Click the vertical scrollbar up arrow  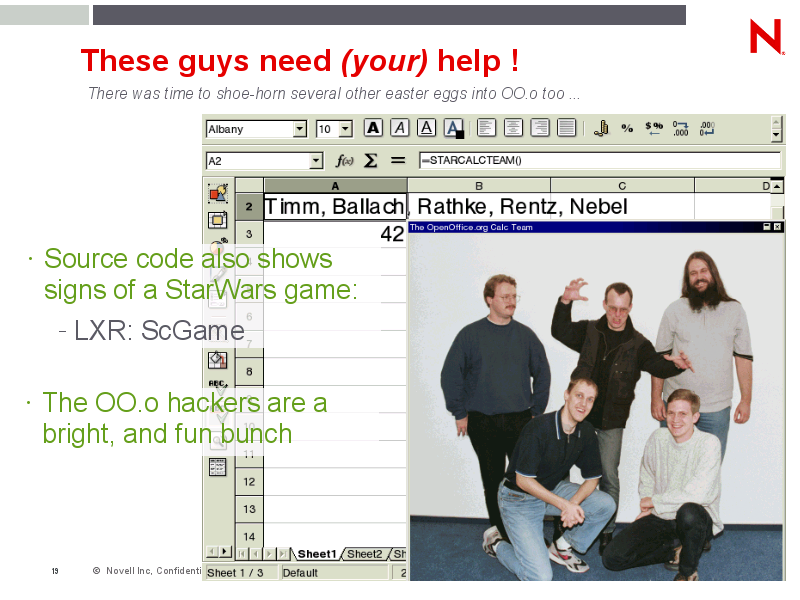pos(777,186)
